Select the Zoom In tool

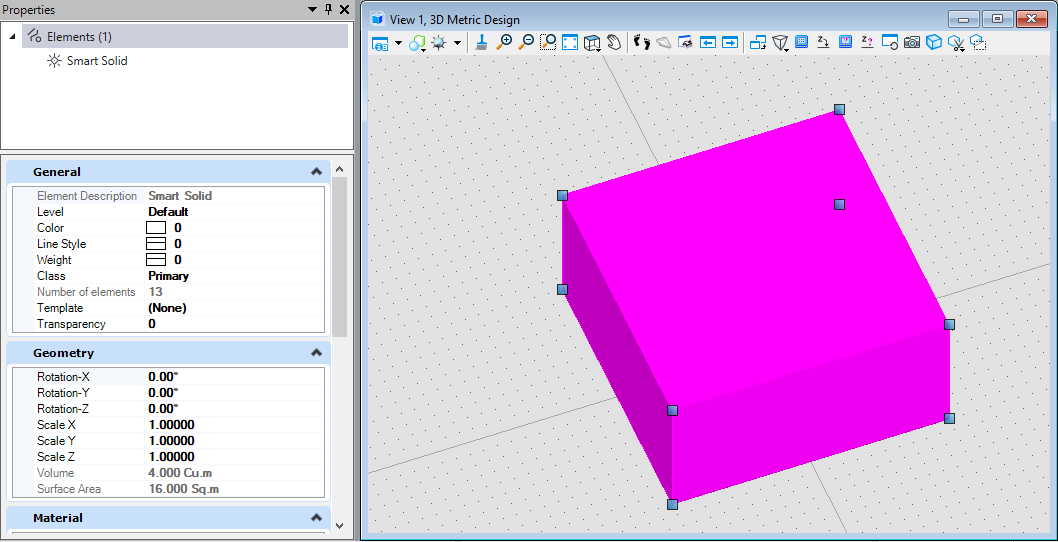pos(503,43)
